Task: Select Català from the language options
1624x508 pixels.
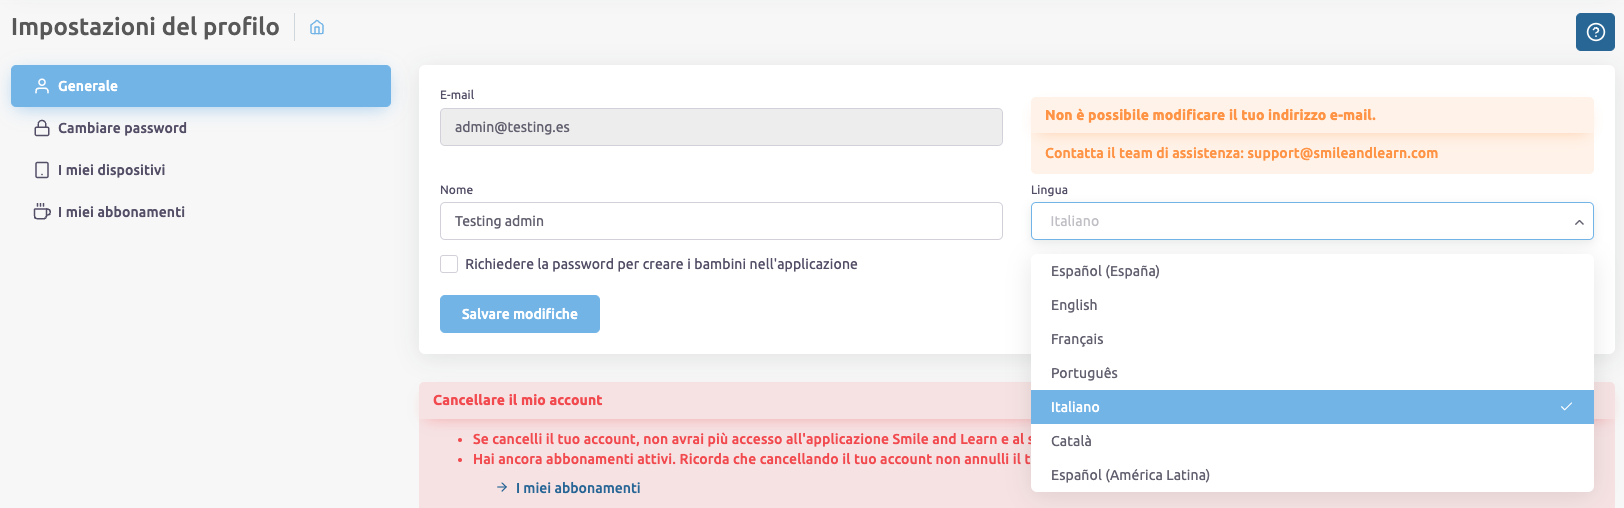Action: (x=1071, y=441)
